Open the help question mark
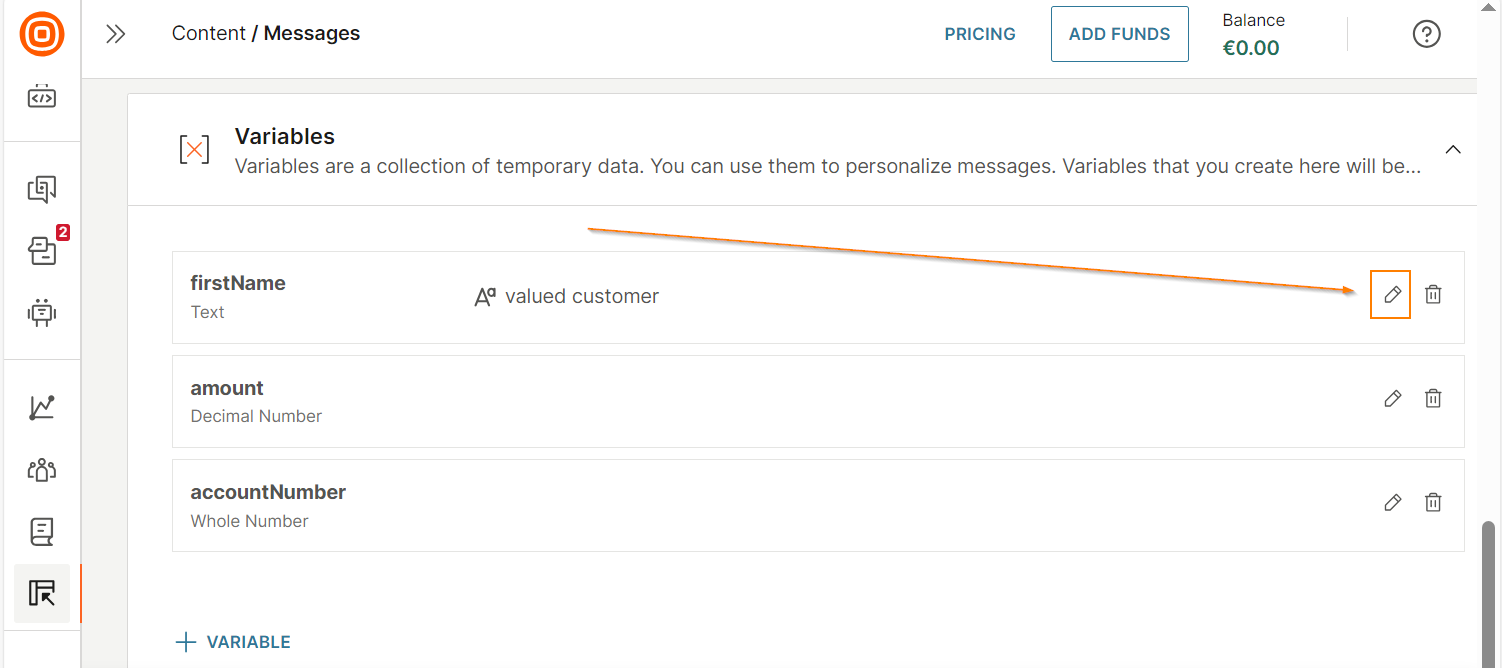This screenshot has height=668, width=1502. [1426, 34]
